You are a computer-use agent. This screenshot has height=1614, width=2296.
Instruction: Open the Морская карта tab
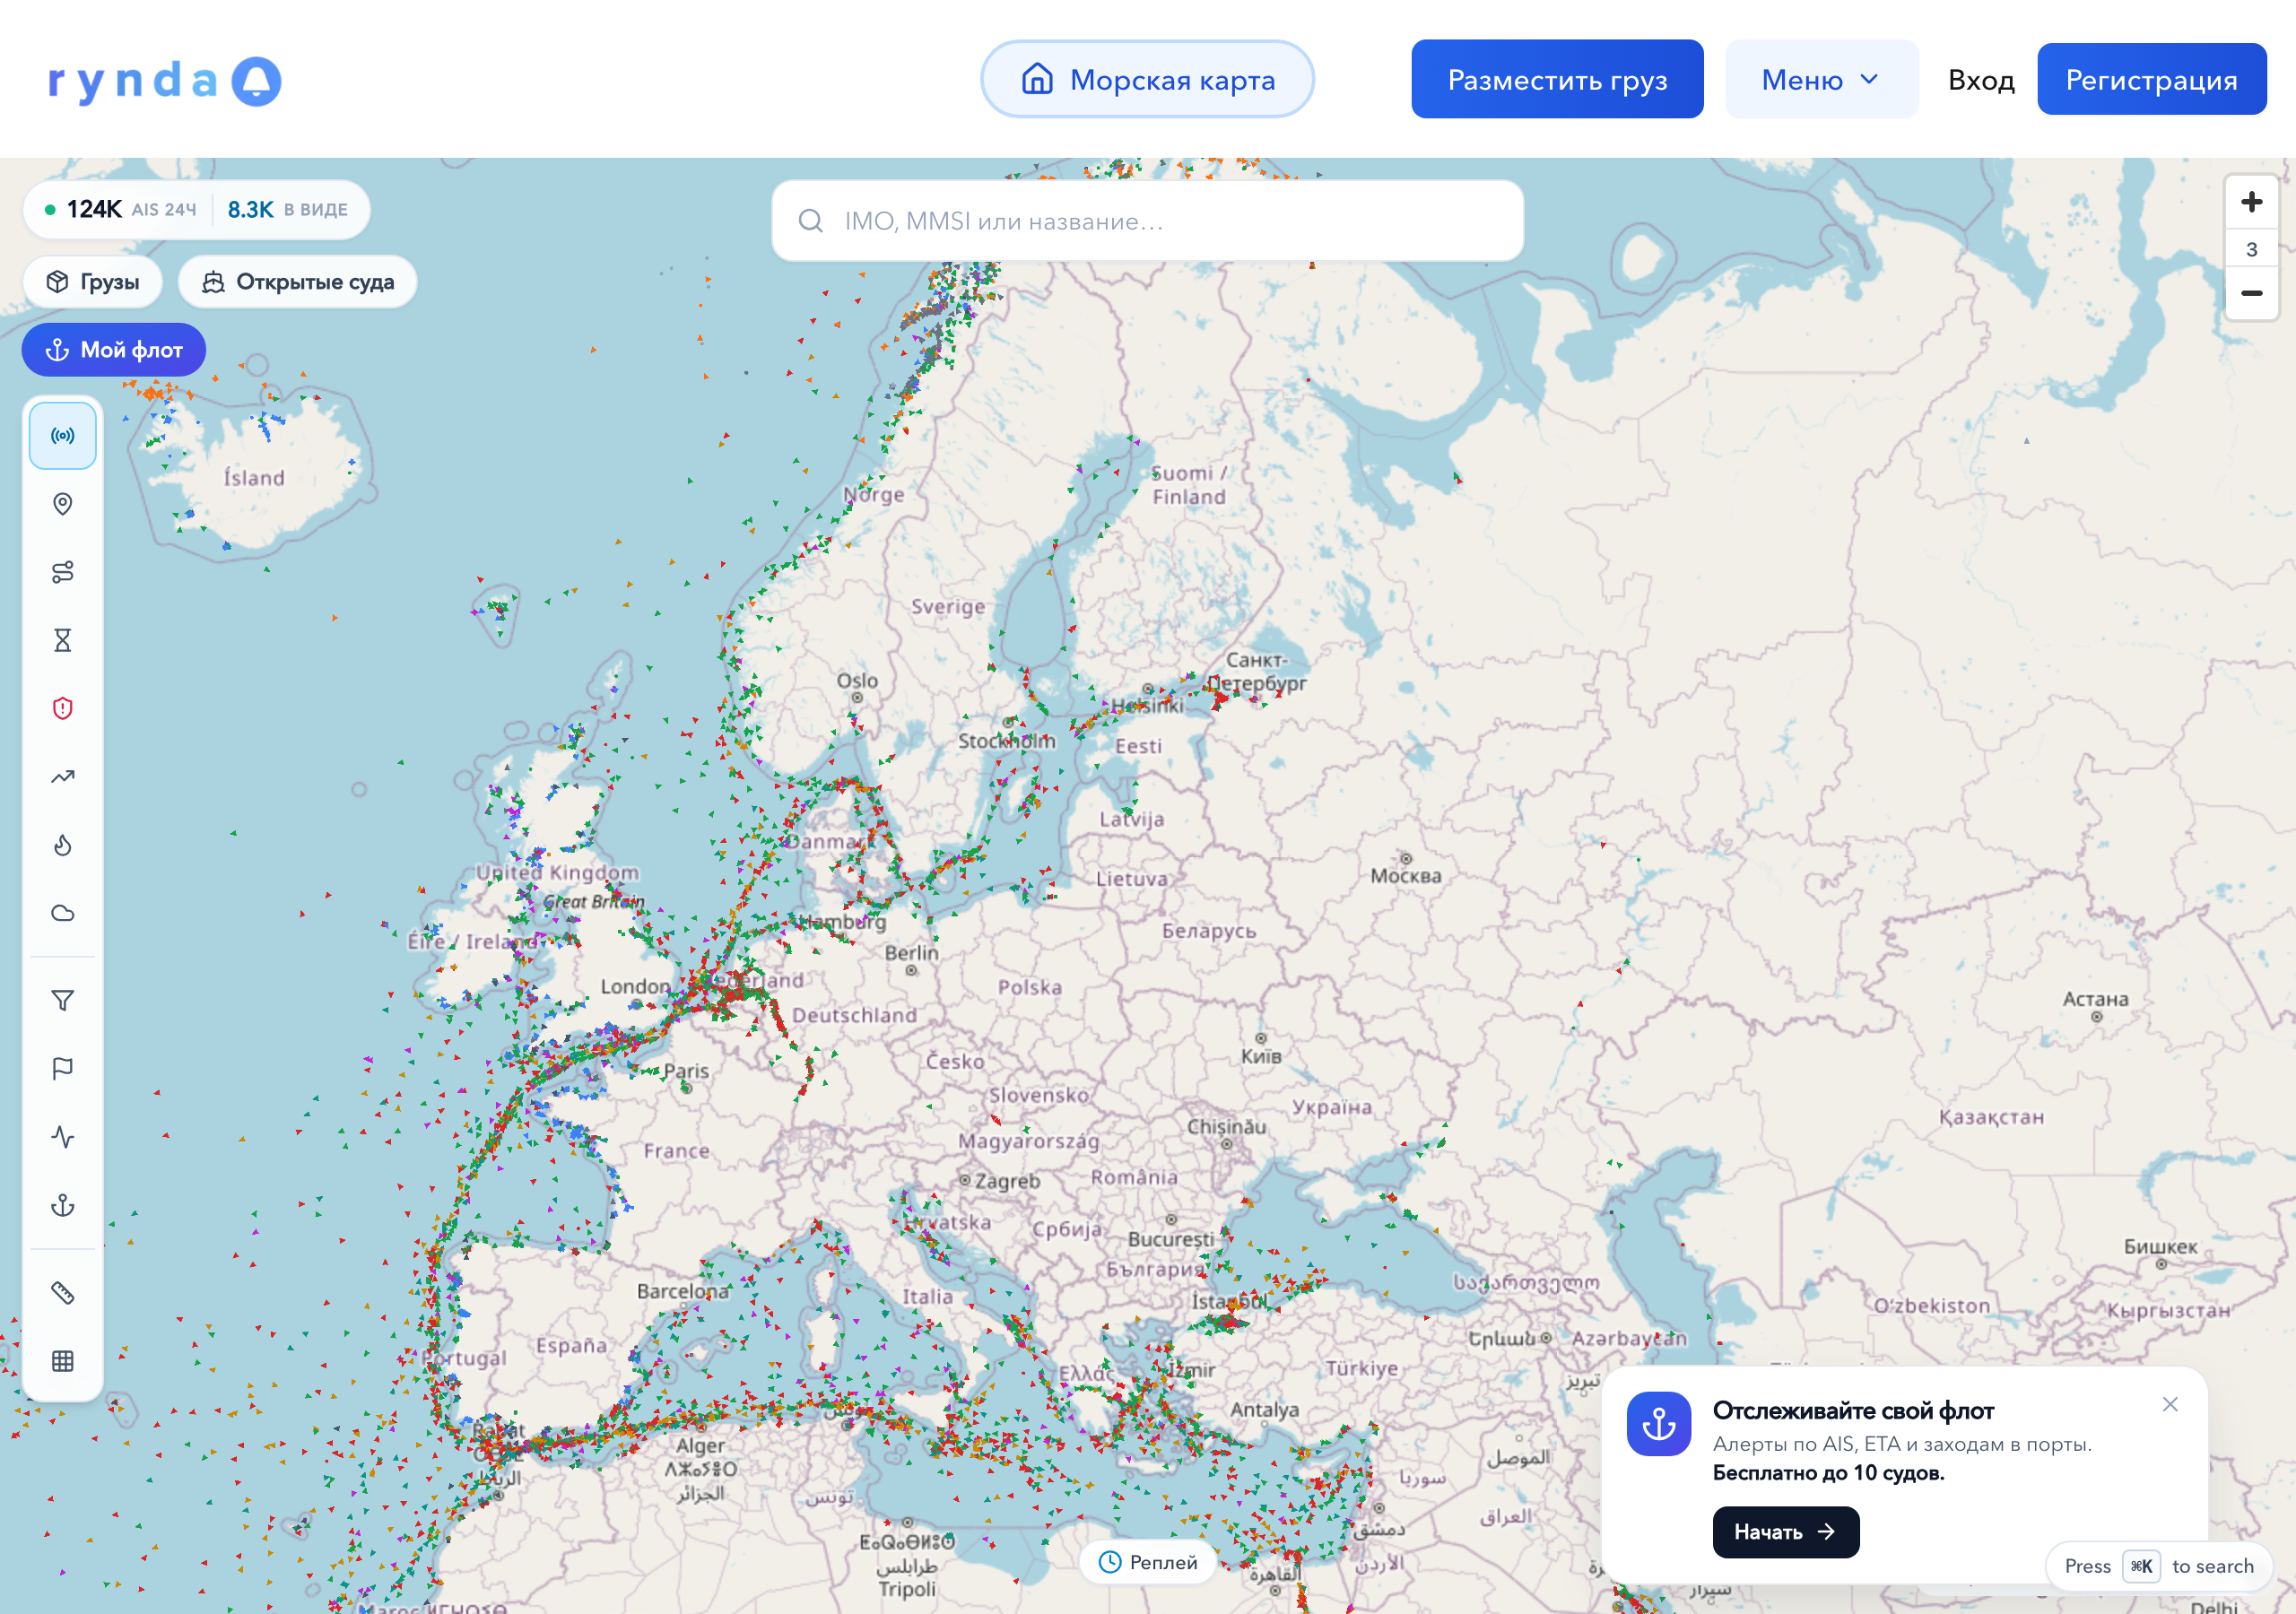[1147, 79]
